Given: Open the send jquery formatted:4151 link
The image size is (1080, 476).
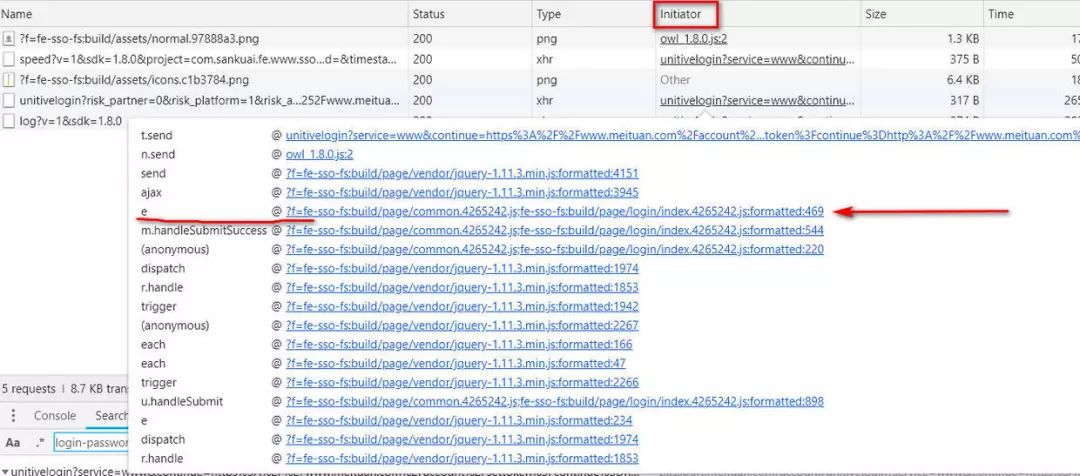Looking at the screenshot, I should [462, 174].
